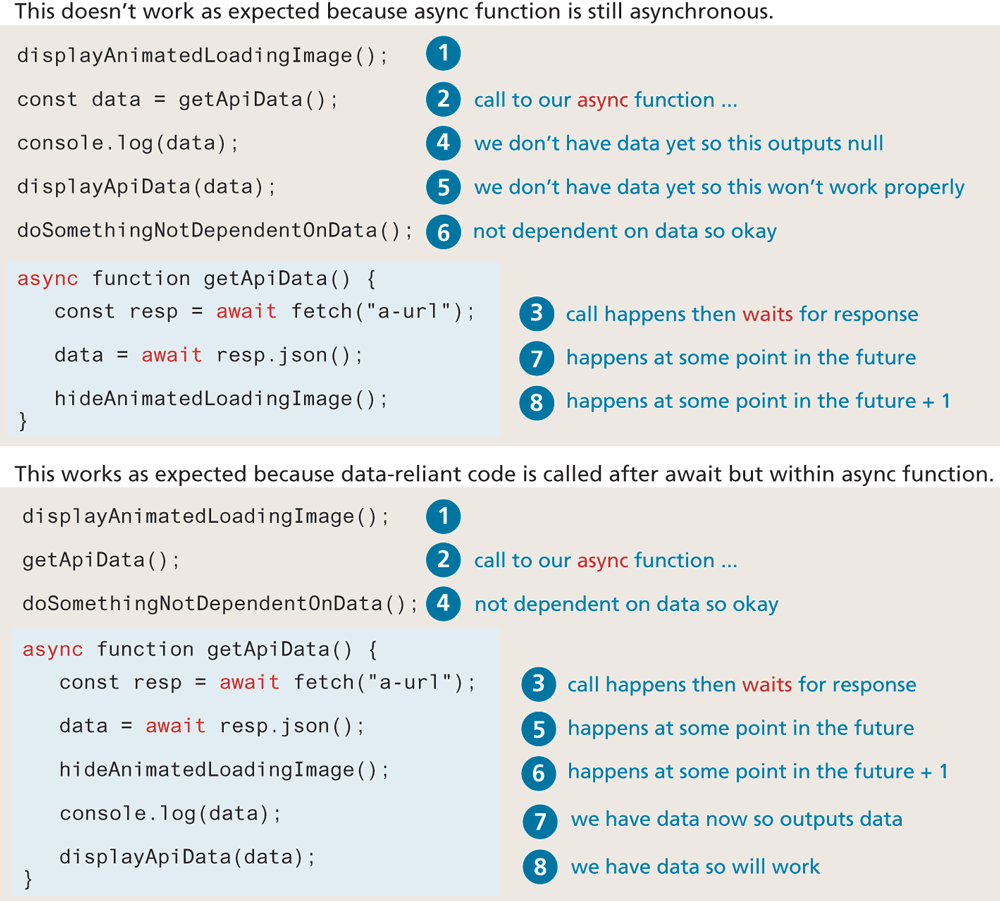
Task: Click 'console.log(data);' inside the bottom function
Action: click(x=170, y=814)
